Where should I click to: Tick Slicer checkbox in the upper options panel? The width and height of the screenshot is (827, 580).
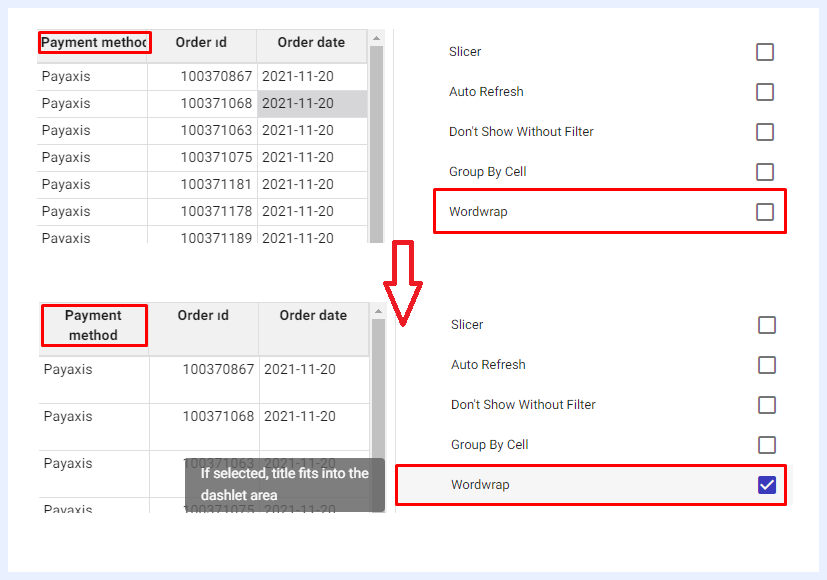click(765, 52)
